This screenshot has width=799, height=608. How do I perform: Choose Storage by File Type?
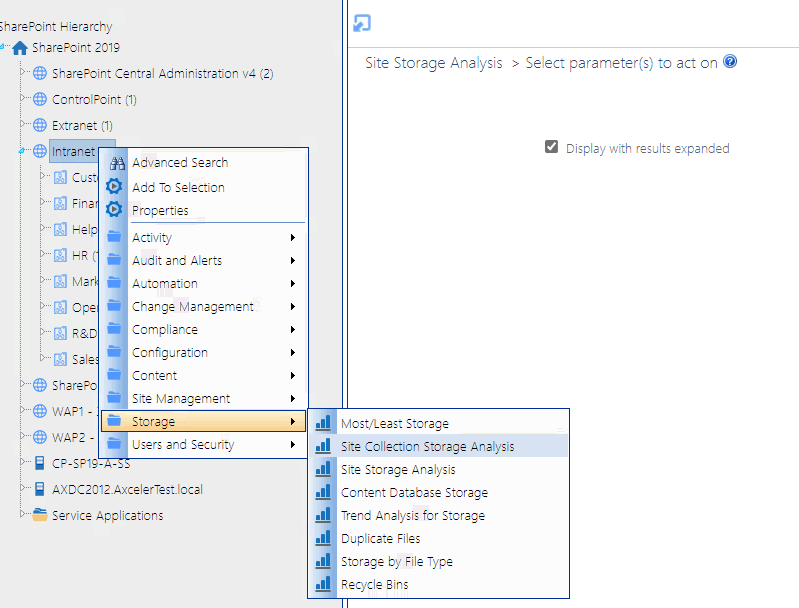[439, 561]
